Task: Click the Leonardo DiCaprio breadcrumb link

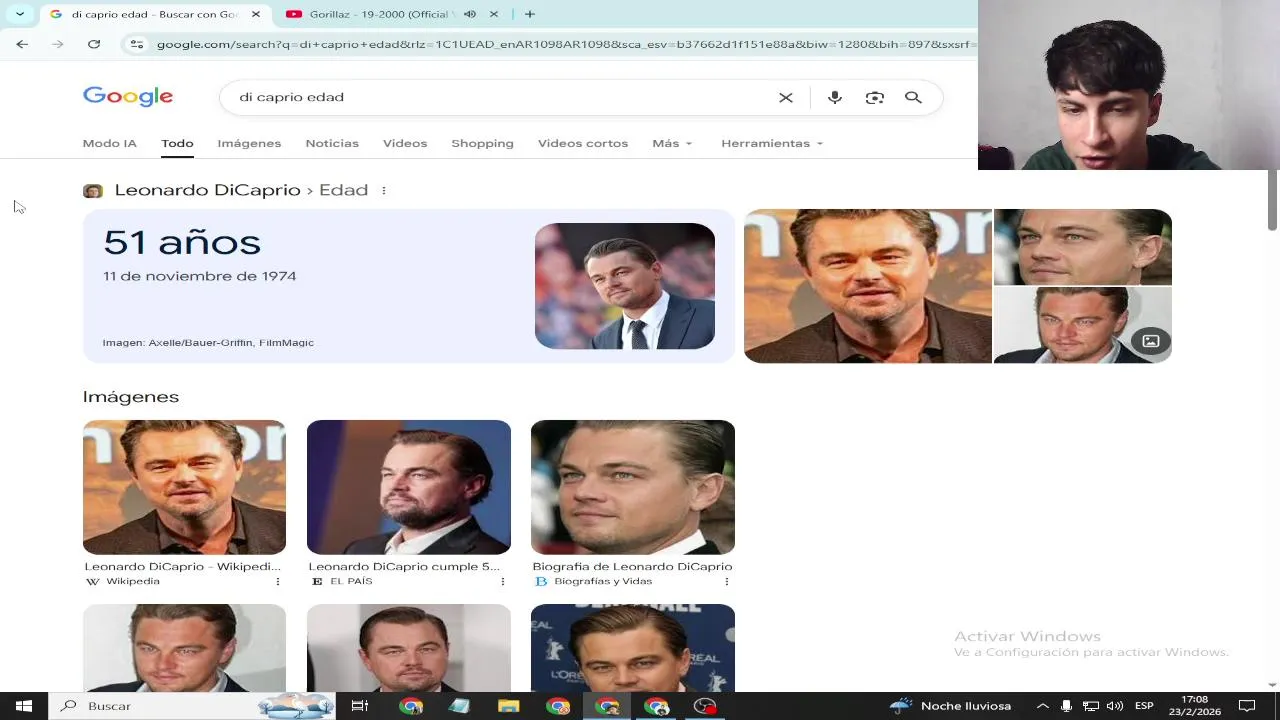Action: 207,190
